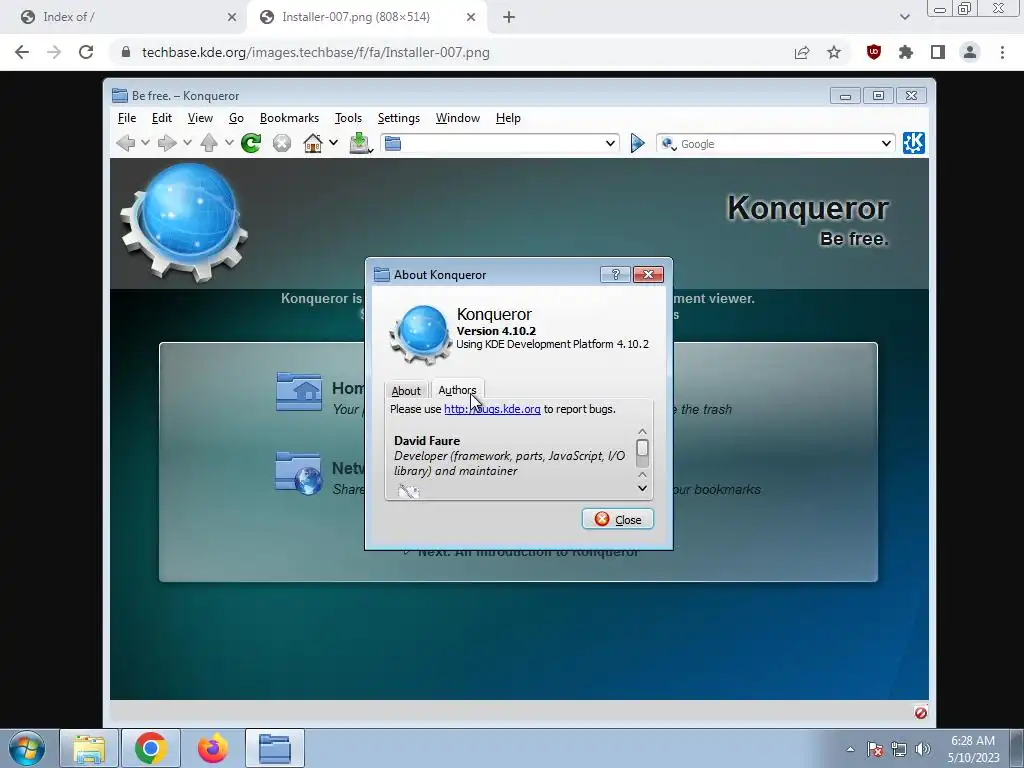The image size is (1024, 768).
Task: Click the About dialog's question mark help button
Action: [x=615, y=274]
